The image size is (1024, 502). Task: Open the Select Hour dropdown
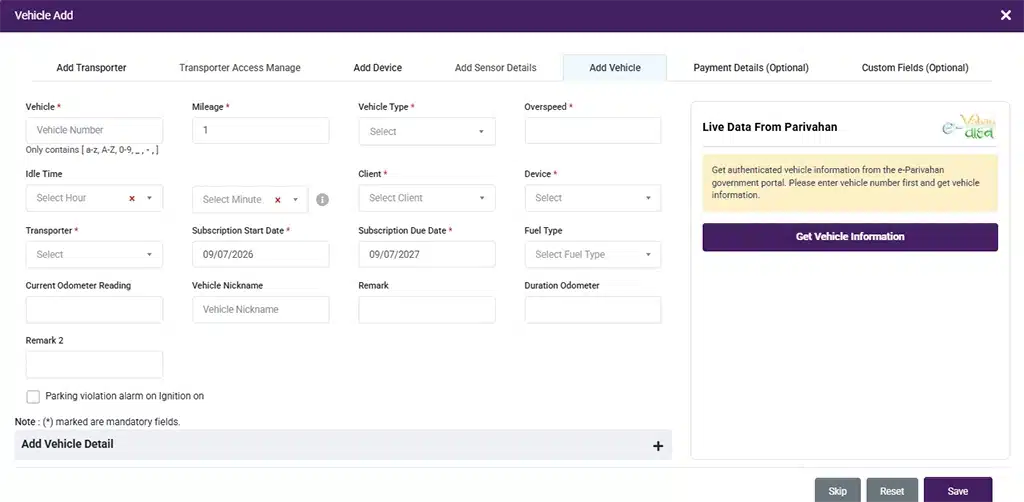coord(94,198)
